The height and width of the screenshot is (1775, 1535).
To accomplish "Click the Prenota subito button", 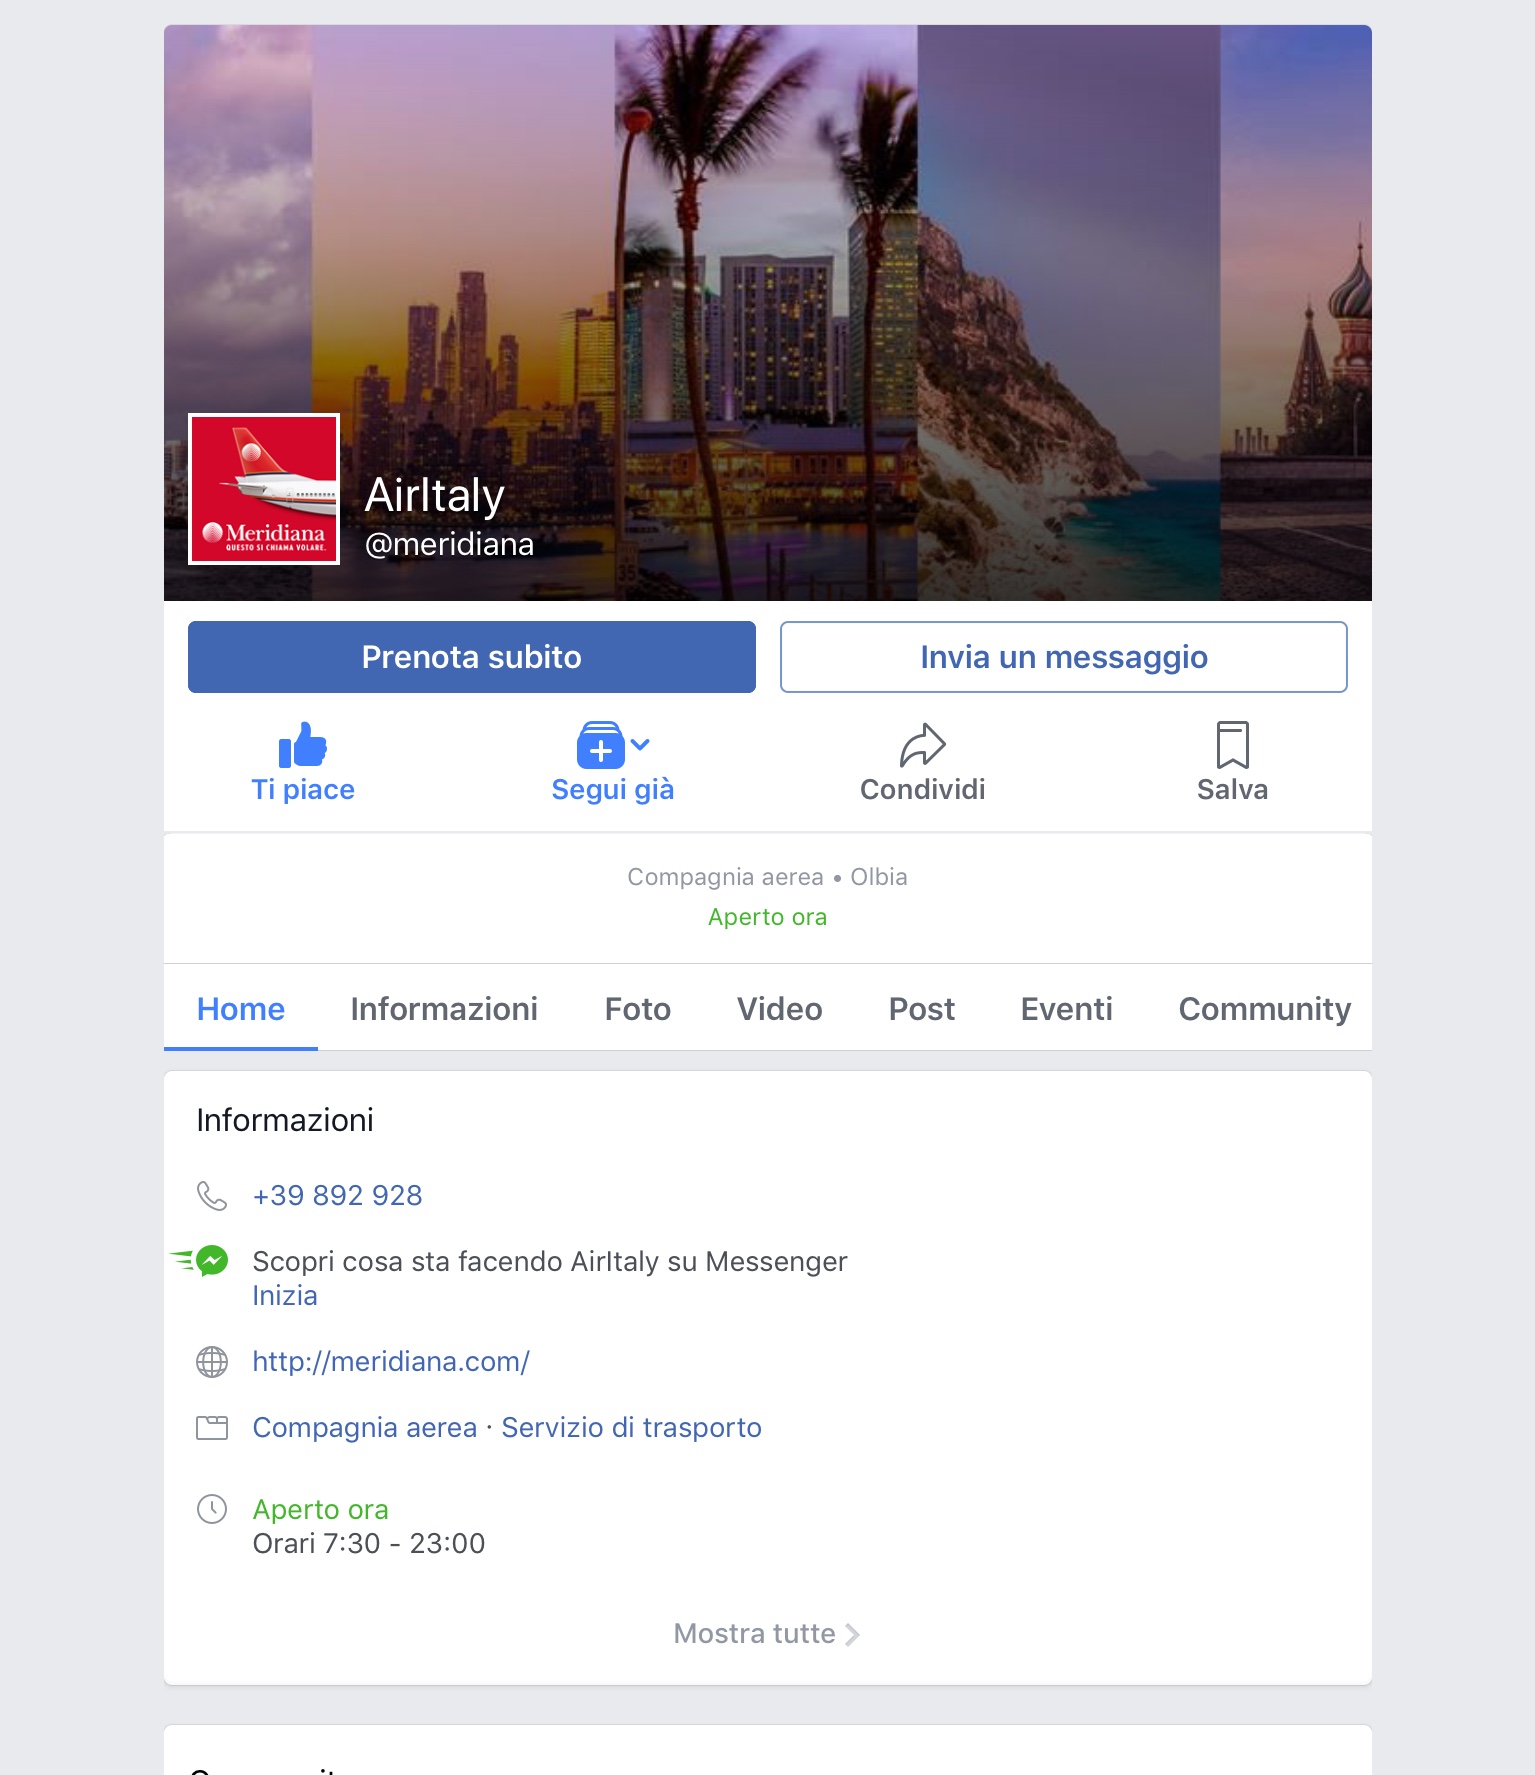I will pyautogui.click(x=472, y=657).
